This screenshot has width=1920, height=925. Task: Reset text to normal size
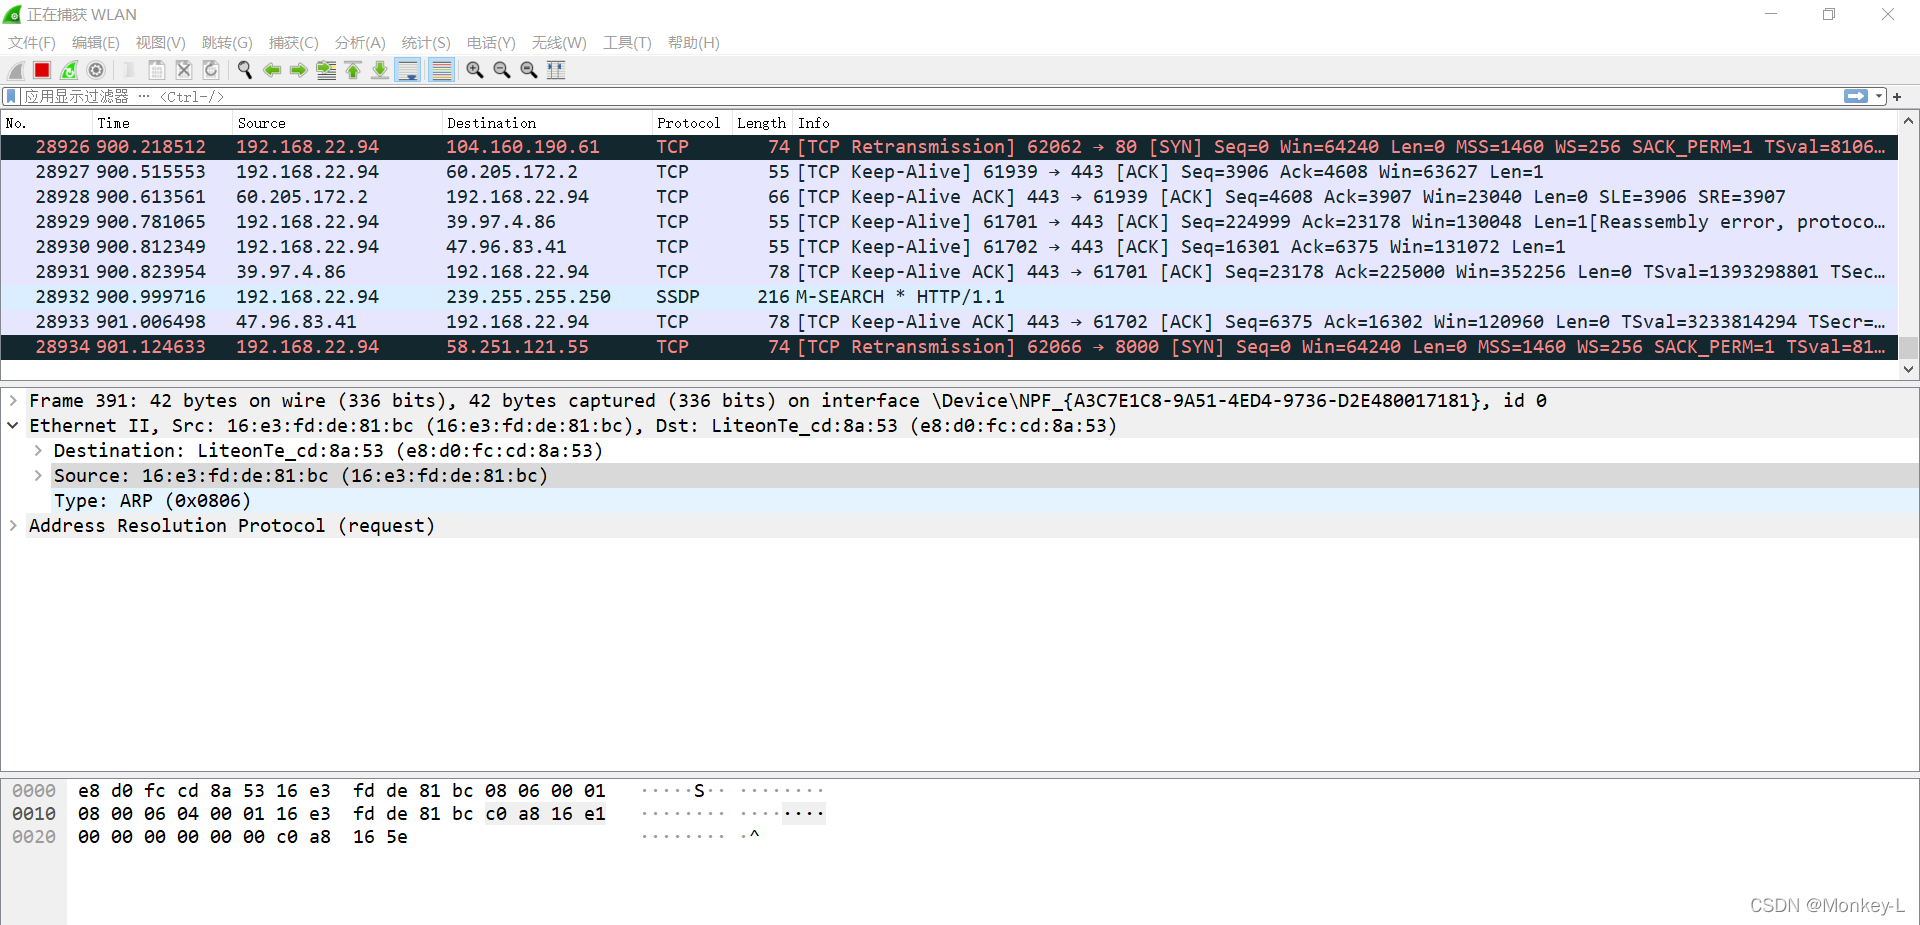click(x=529, y=70)
